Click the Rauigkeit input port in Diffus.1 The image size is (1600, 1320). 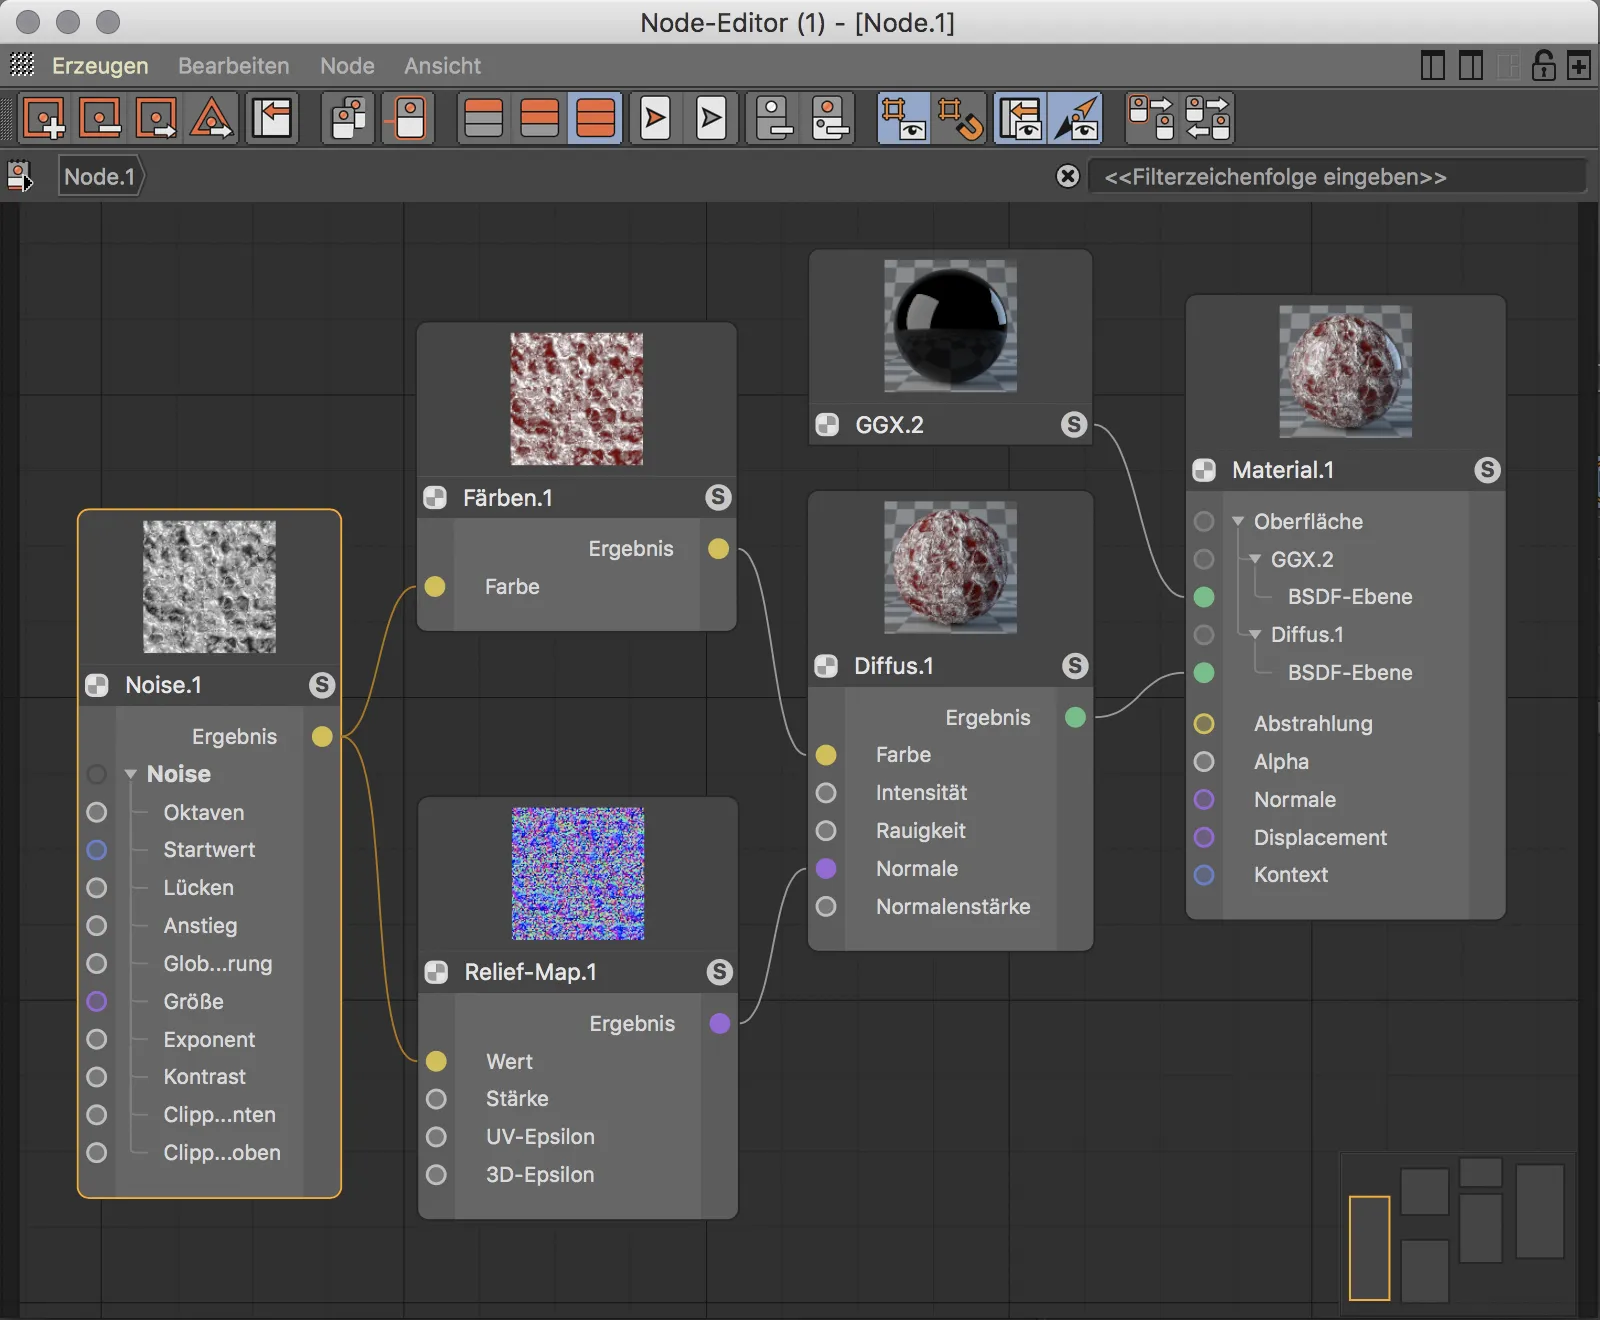[826, 830]
